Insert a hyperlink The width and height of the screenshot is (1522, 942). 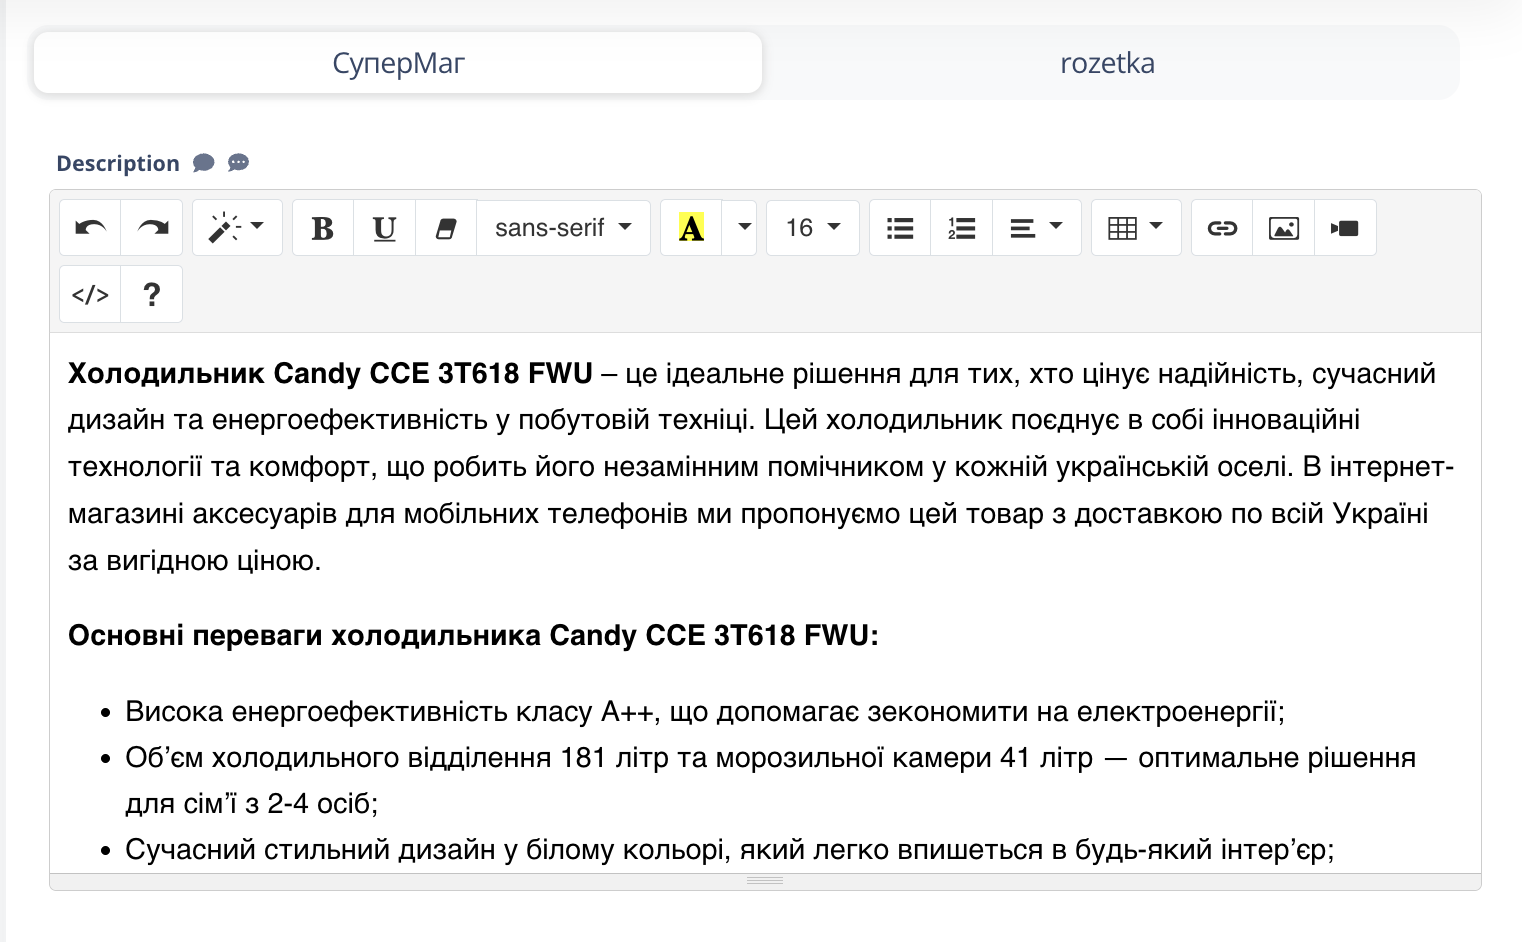pyautogui.click(x=1221, y=228)
